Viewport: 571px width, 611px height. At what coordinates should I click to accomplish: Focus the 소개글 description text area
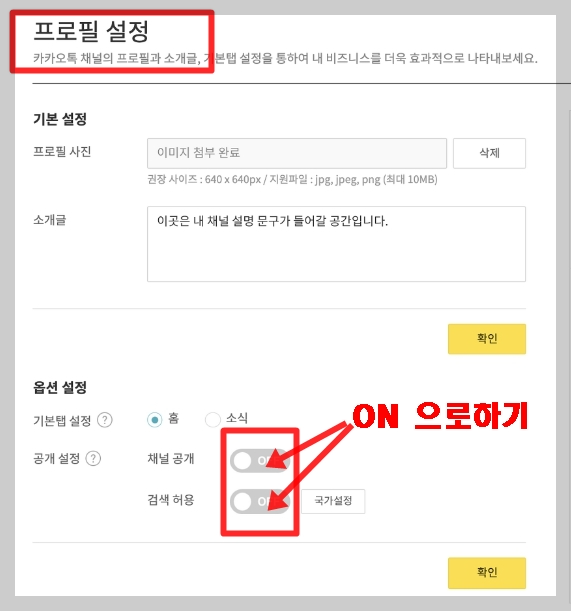pyautogui.click(x=336, y=244)
